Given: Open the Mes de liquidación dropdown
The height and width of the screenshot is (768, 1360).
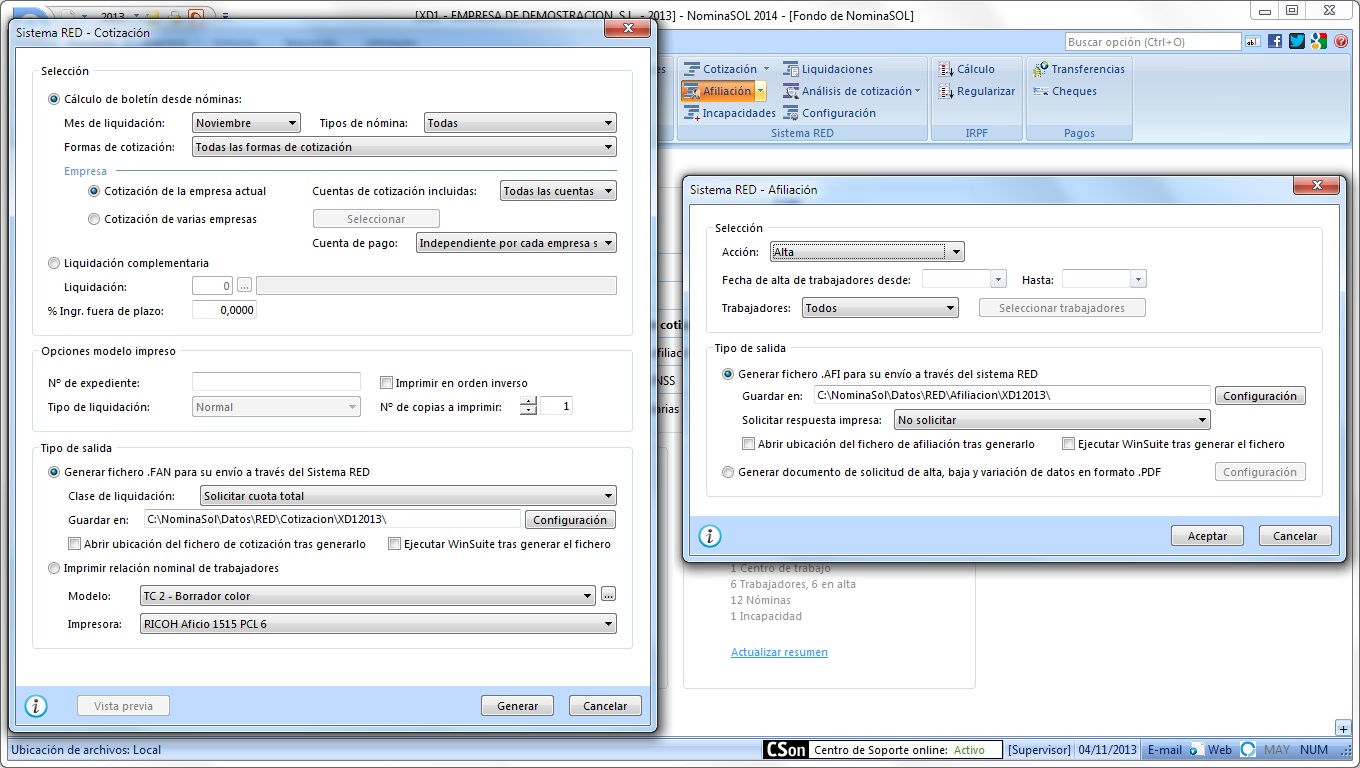Looking at the screenshot, I should [x=246, y=123].
